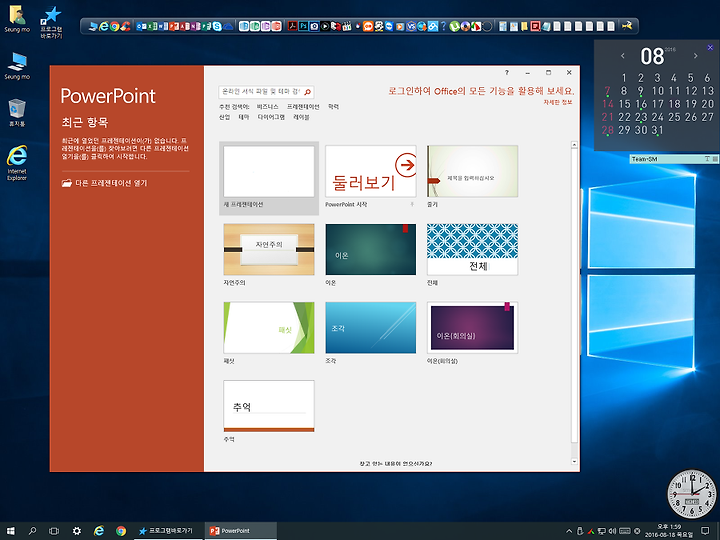Click the 자세한 정보 link
The image size is (720, 540).
pyautogui.click(x=558, y=102)
